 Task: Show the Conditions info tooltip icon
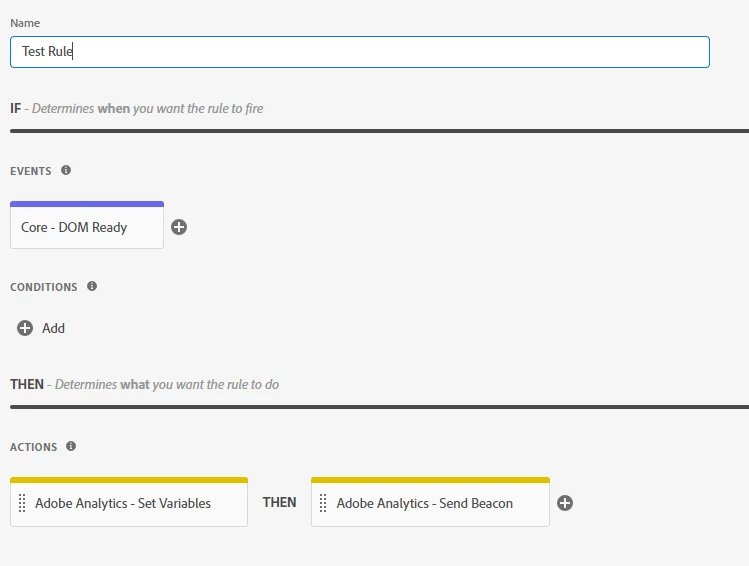[x=92, y=286]
